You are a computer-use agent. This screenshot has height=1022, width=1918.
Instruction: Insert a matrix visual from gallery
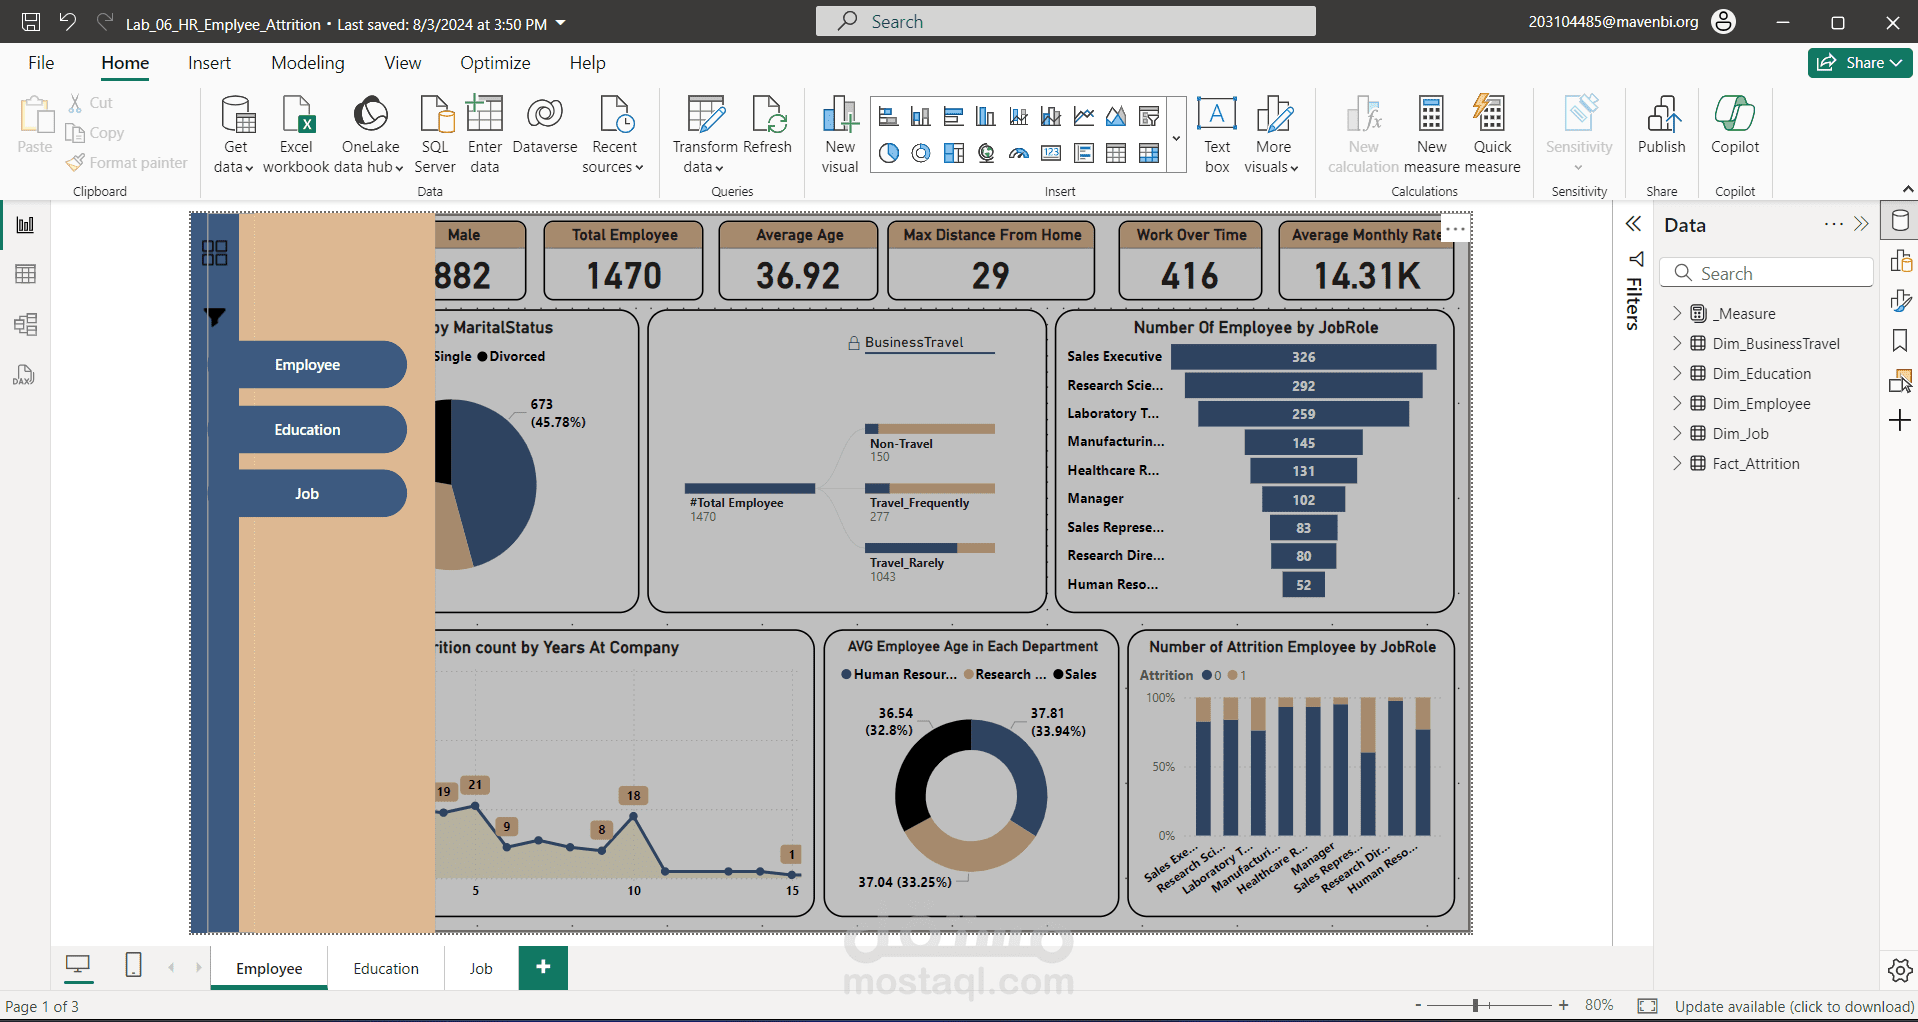(x=1149, y=153)
